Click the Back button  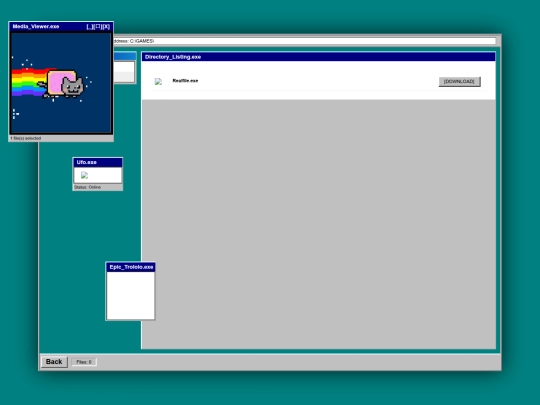pyautogui.click(x=54, y=362)
